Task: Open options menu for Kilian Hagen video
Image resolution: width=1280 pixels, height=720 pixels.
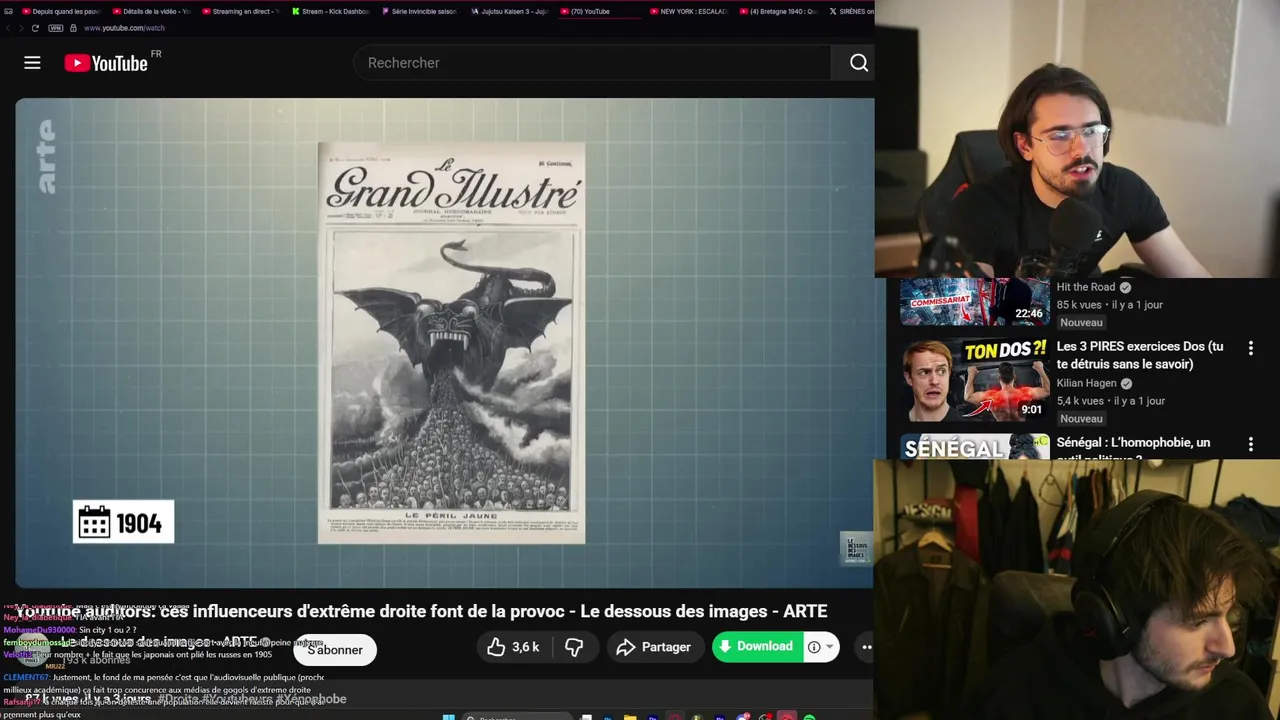Action: coord(1250,348)
